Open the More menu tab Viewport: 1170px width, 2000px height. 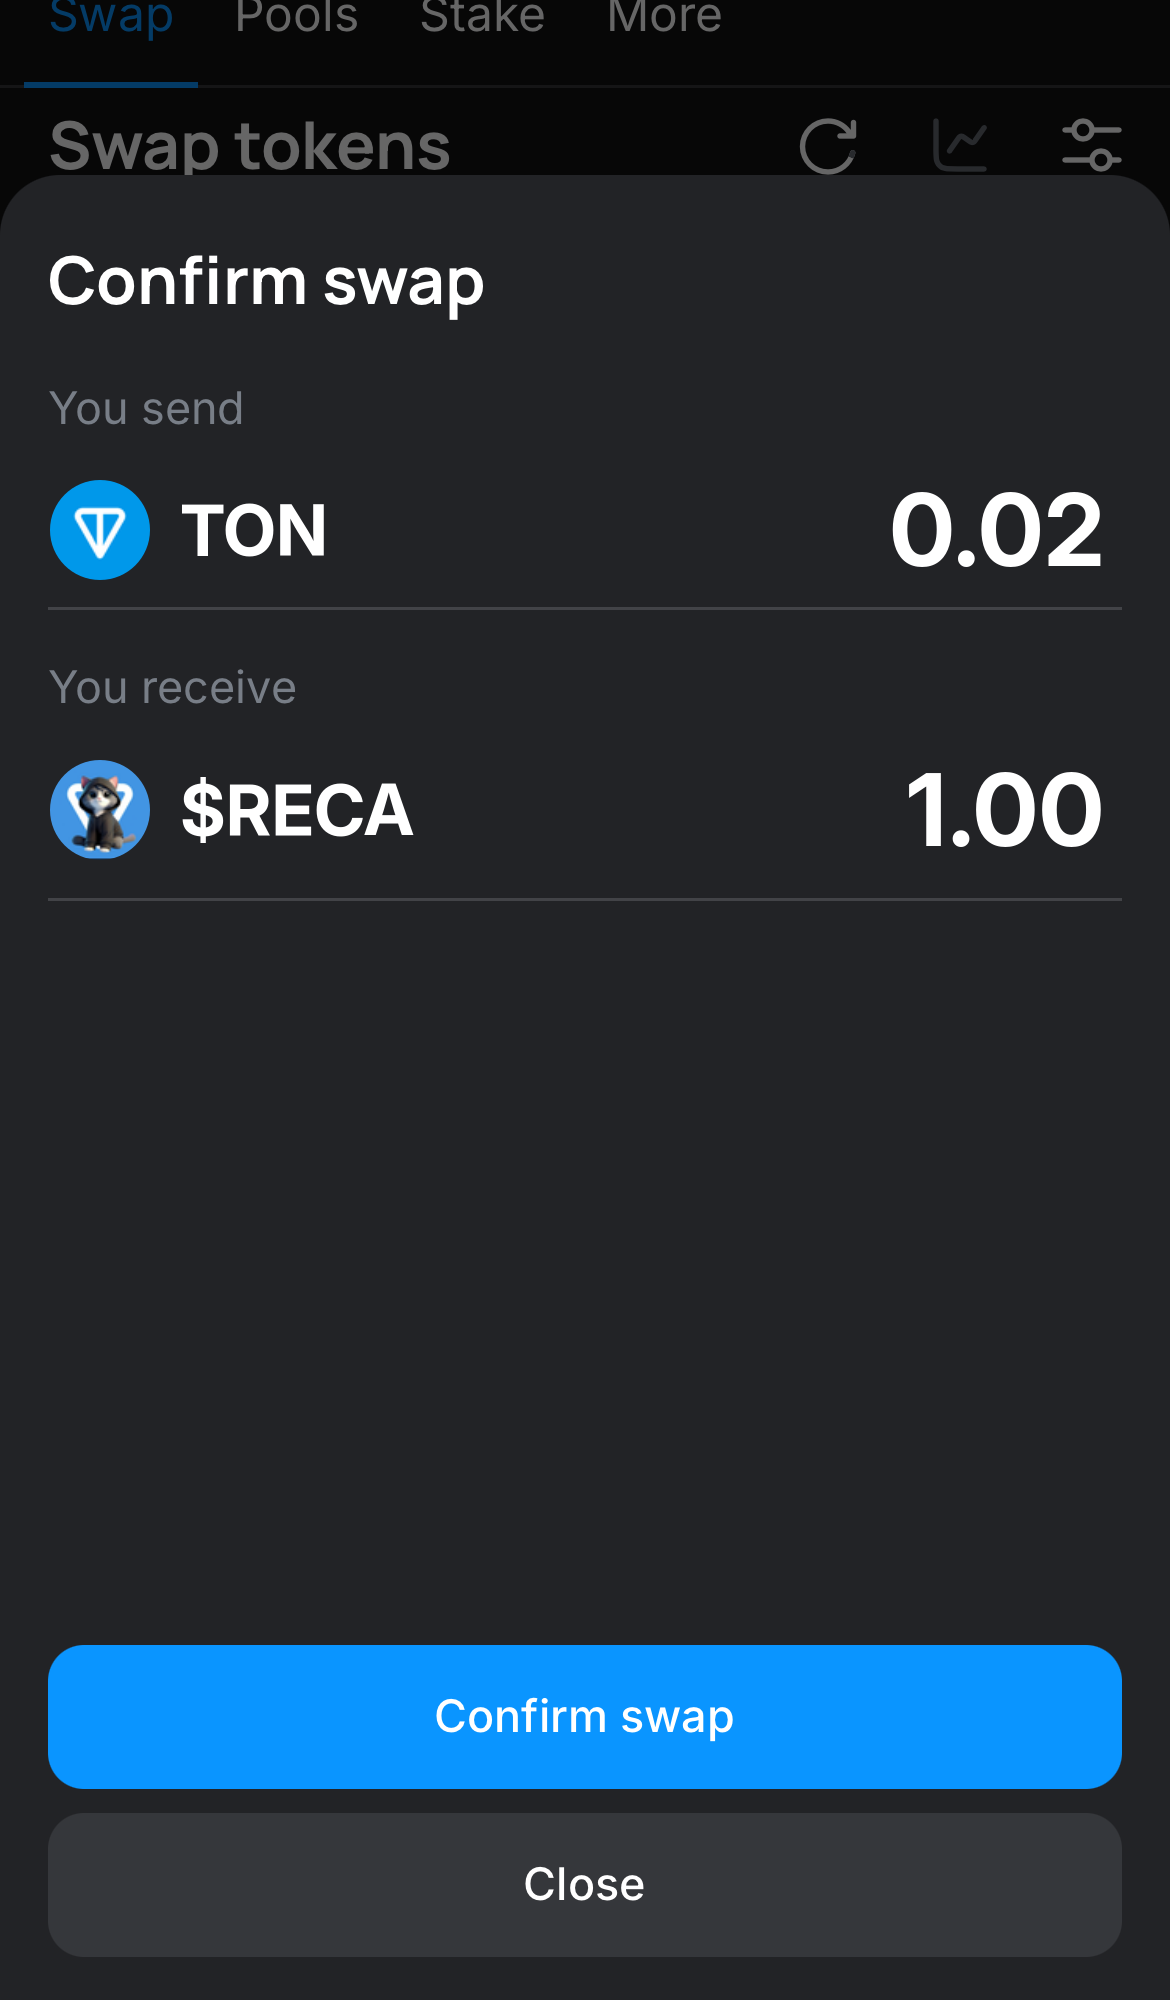pyautogui.click(x=664, y=17)
